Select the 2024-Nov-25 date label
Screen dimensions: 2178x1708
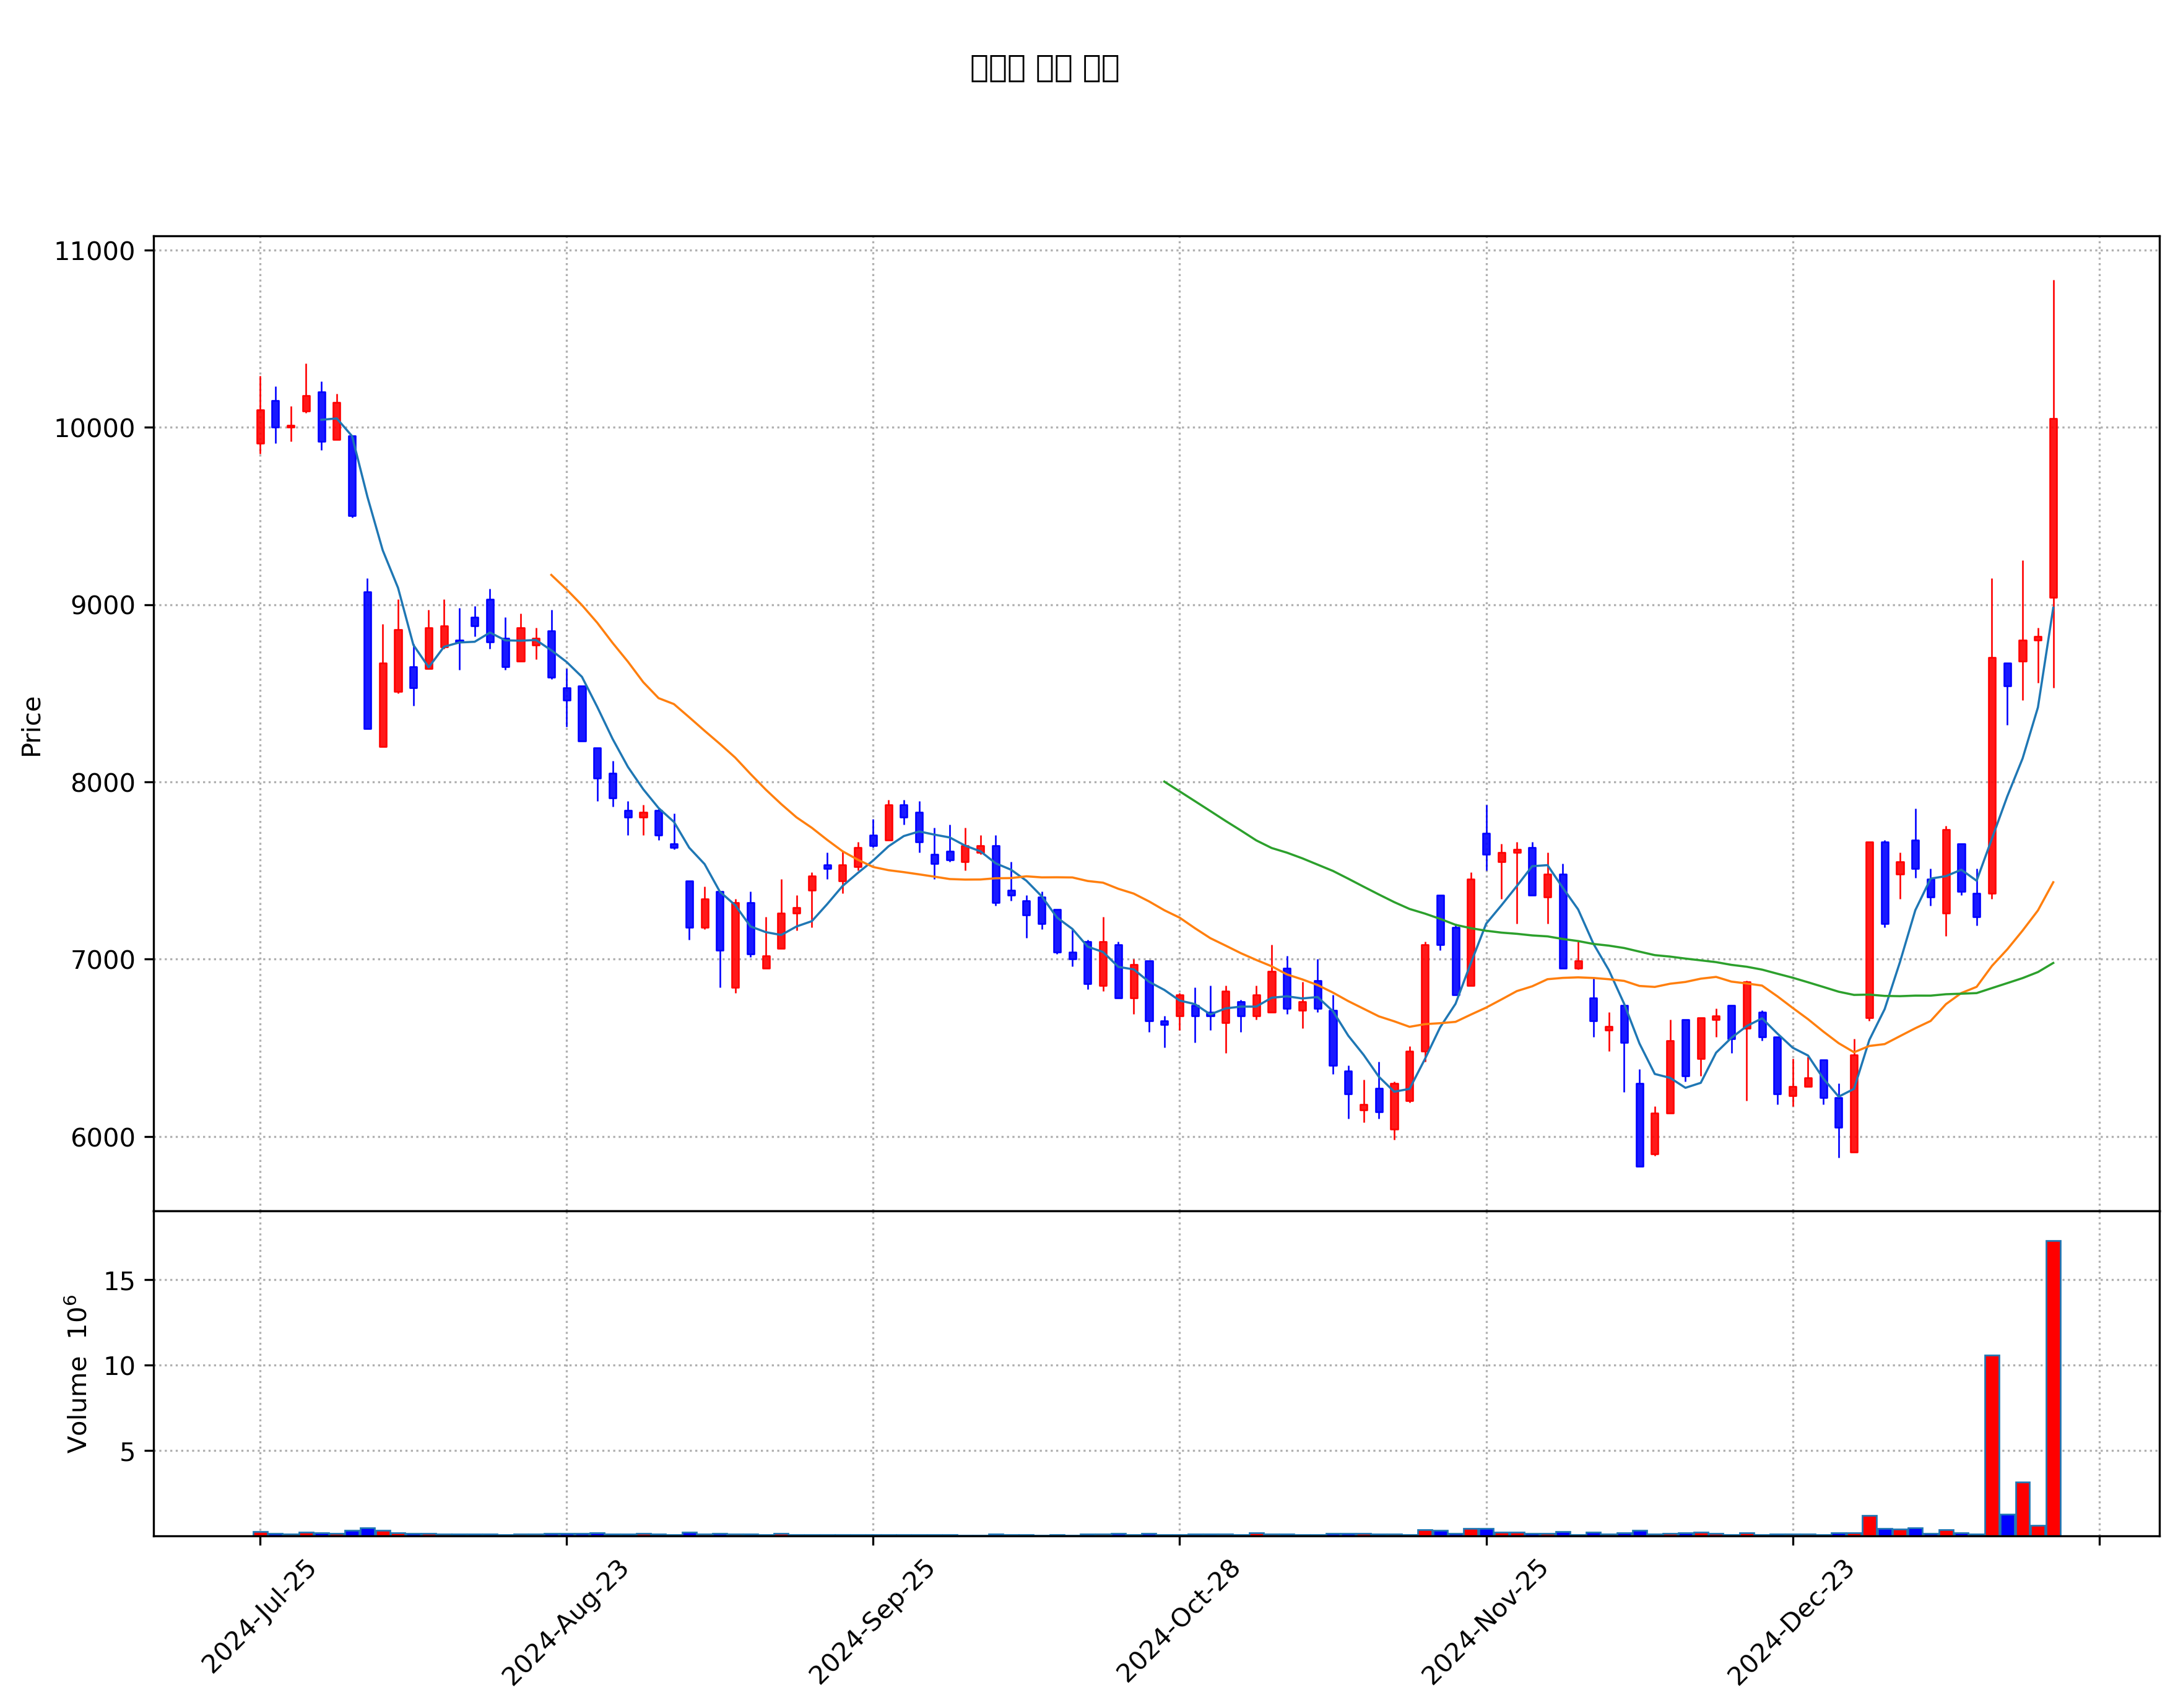[1484, 1622]
